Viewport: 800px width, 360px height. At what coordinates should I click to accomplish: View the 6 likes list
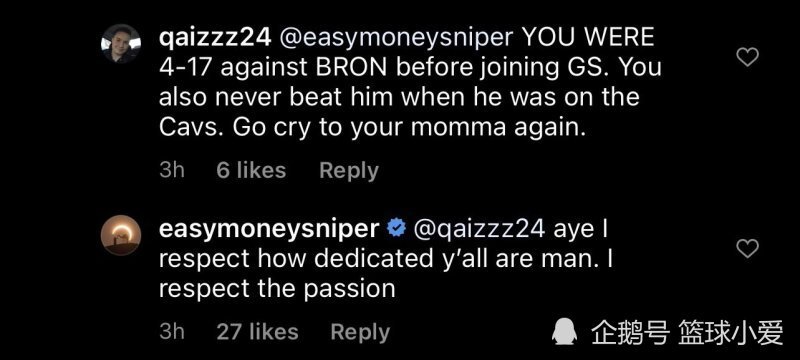pyautogui.click(x=251, y=170)
